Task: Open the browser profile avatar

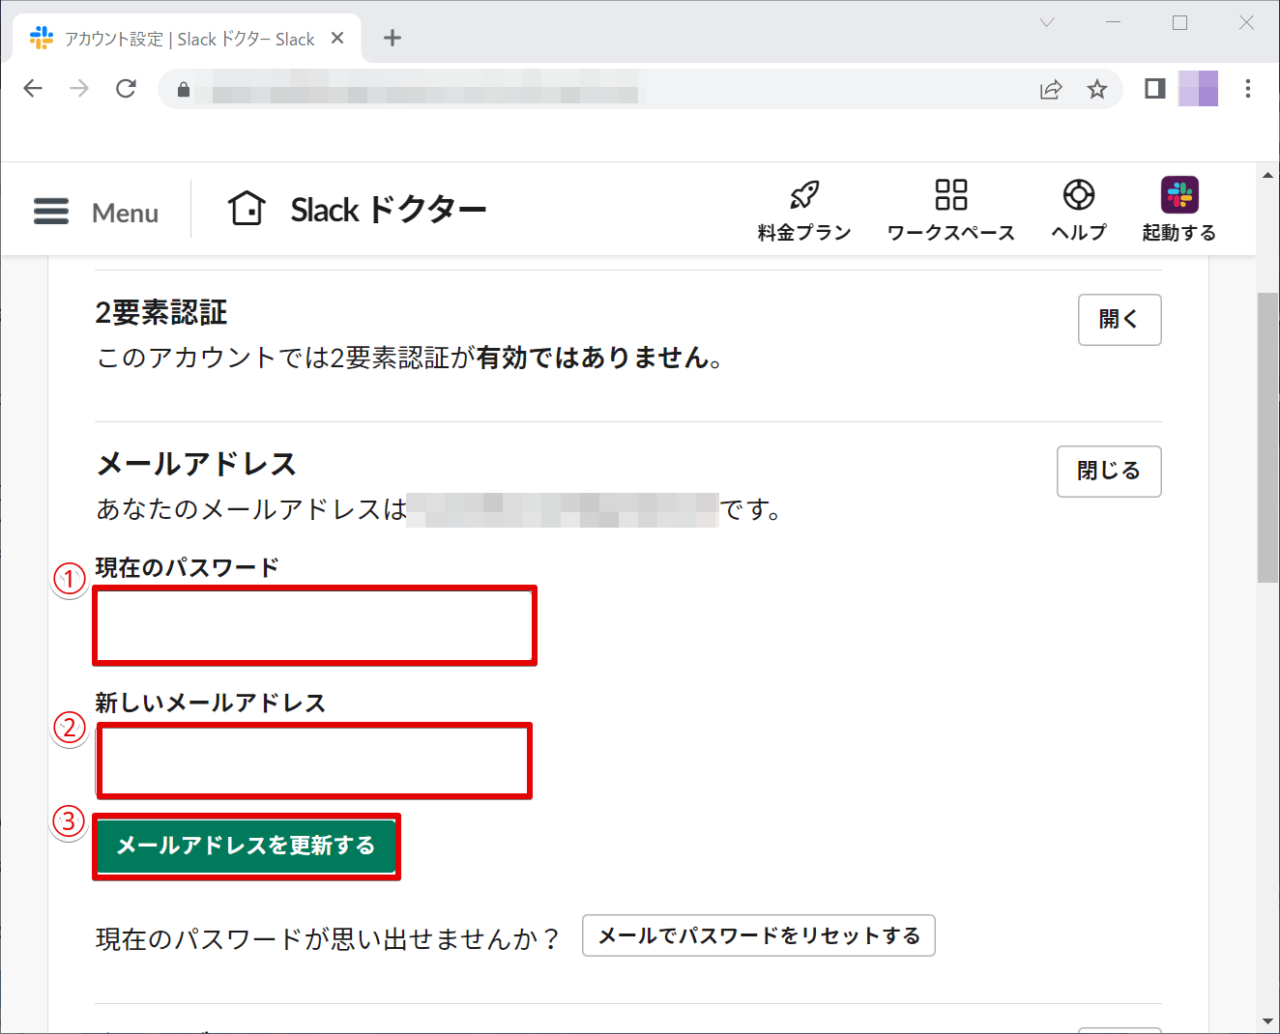Action: point(1198,89)
